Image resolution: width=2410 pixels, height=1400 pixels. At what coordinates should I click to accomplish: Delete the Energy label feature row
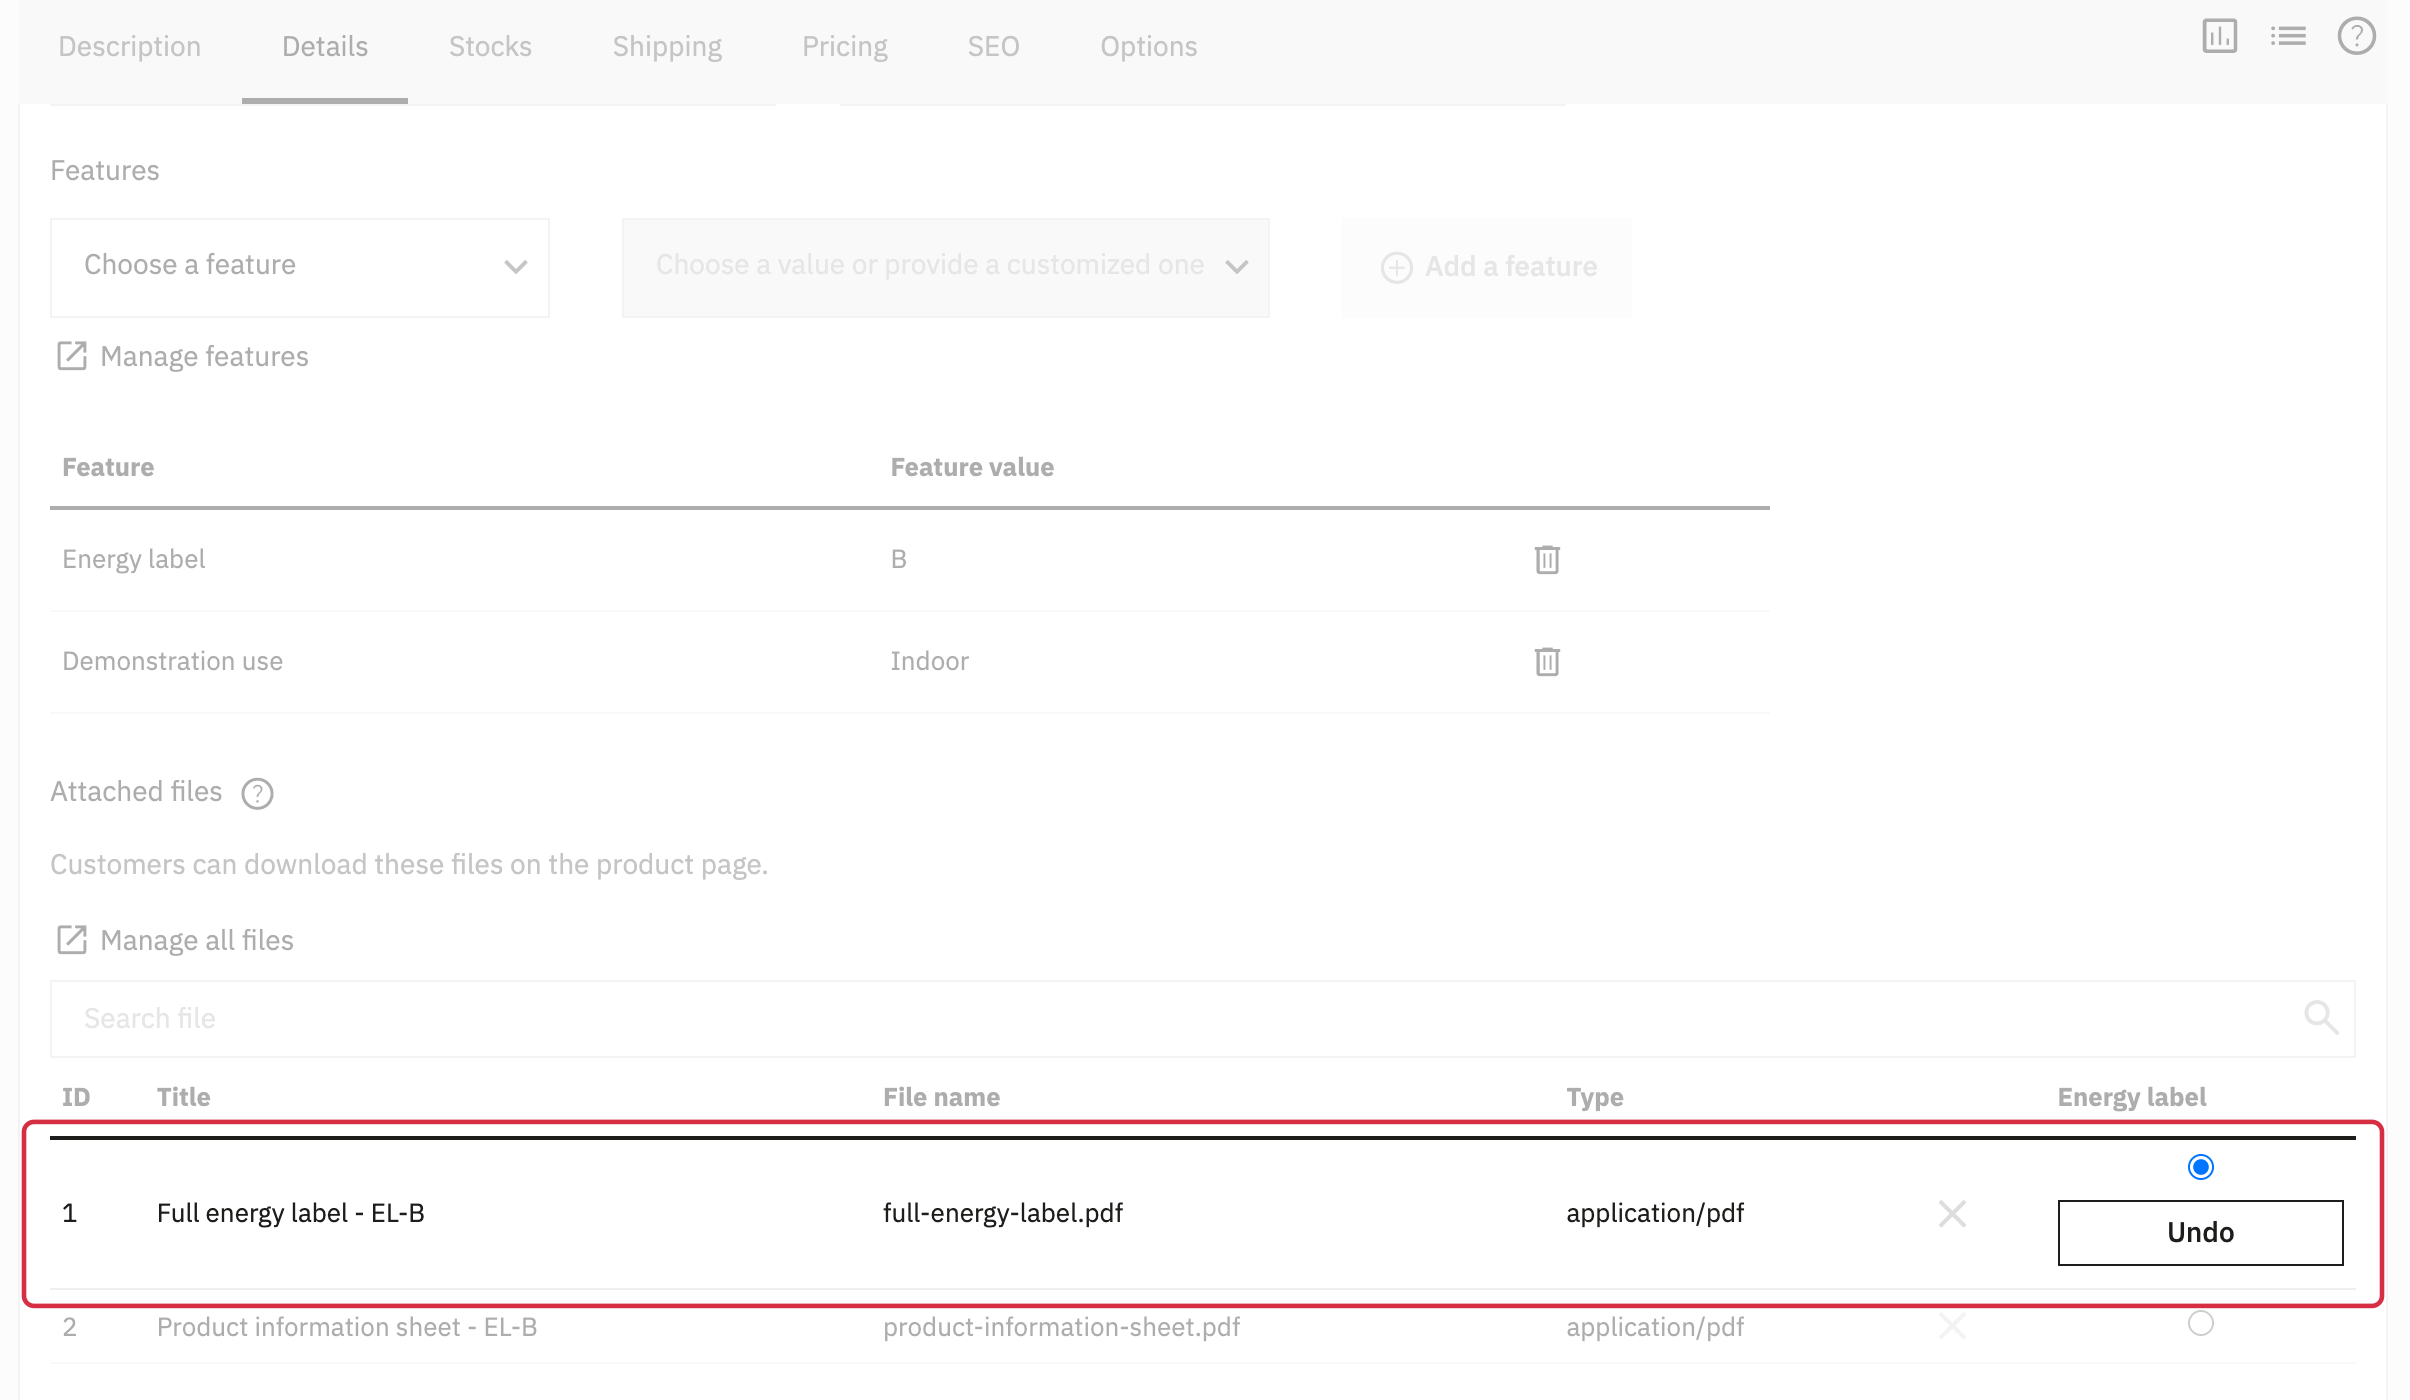(1547, 559)
